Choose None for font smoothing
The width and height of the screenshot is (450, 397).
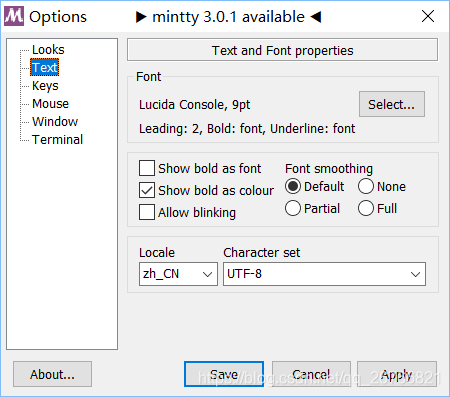point(366,186)
